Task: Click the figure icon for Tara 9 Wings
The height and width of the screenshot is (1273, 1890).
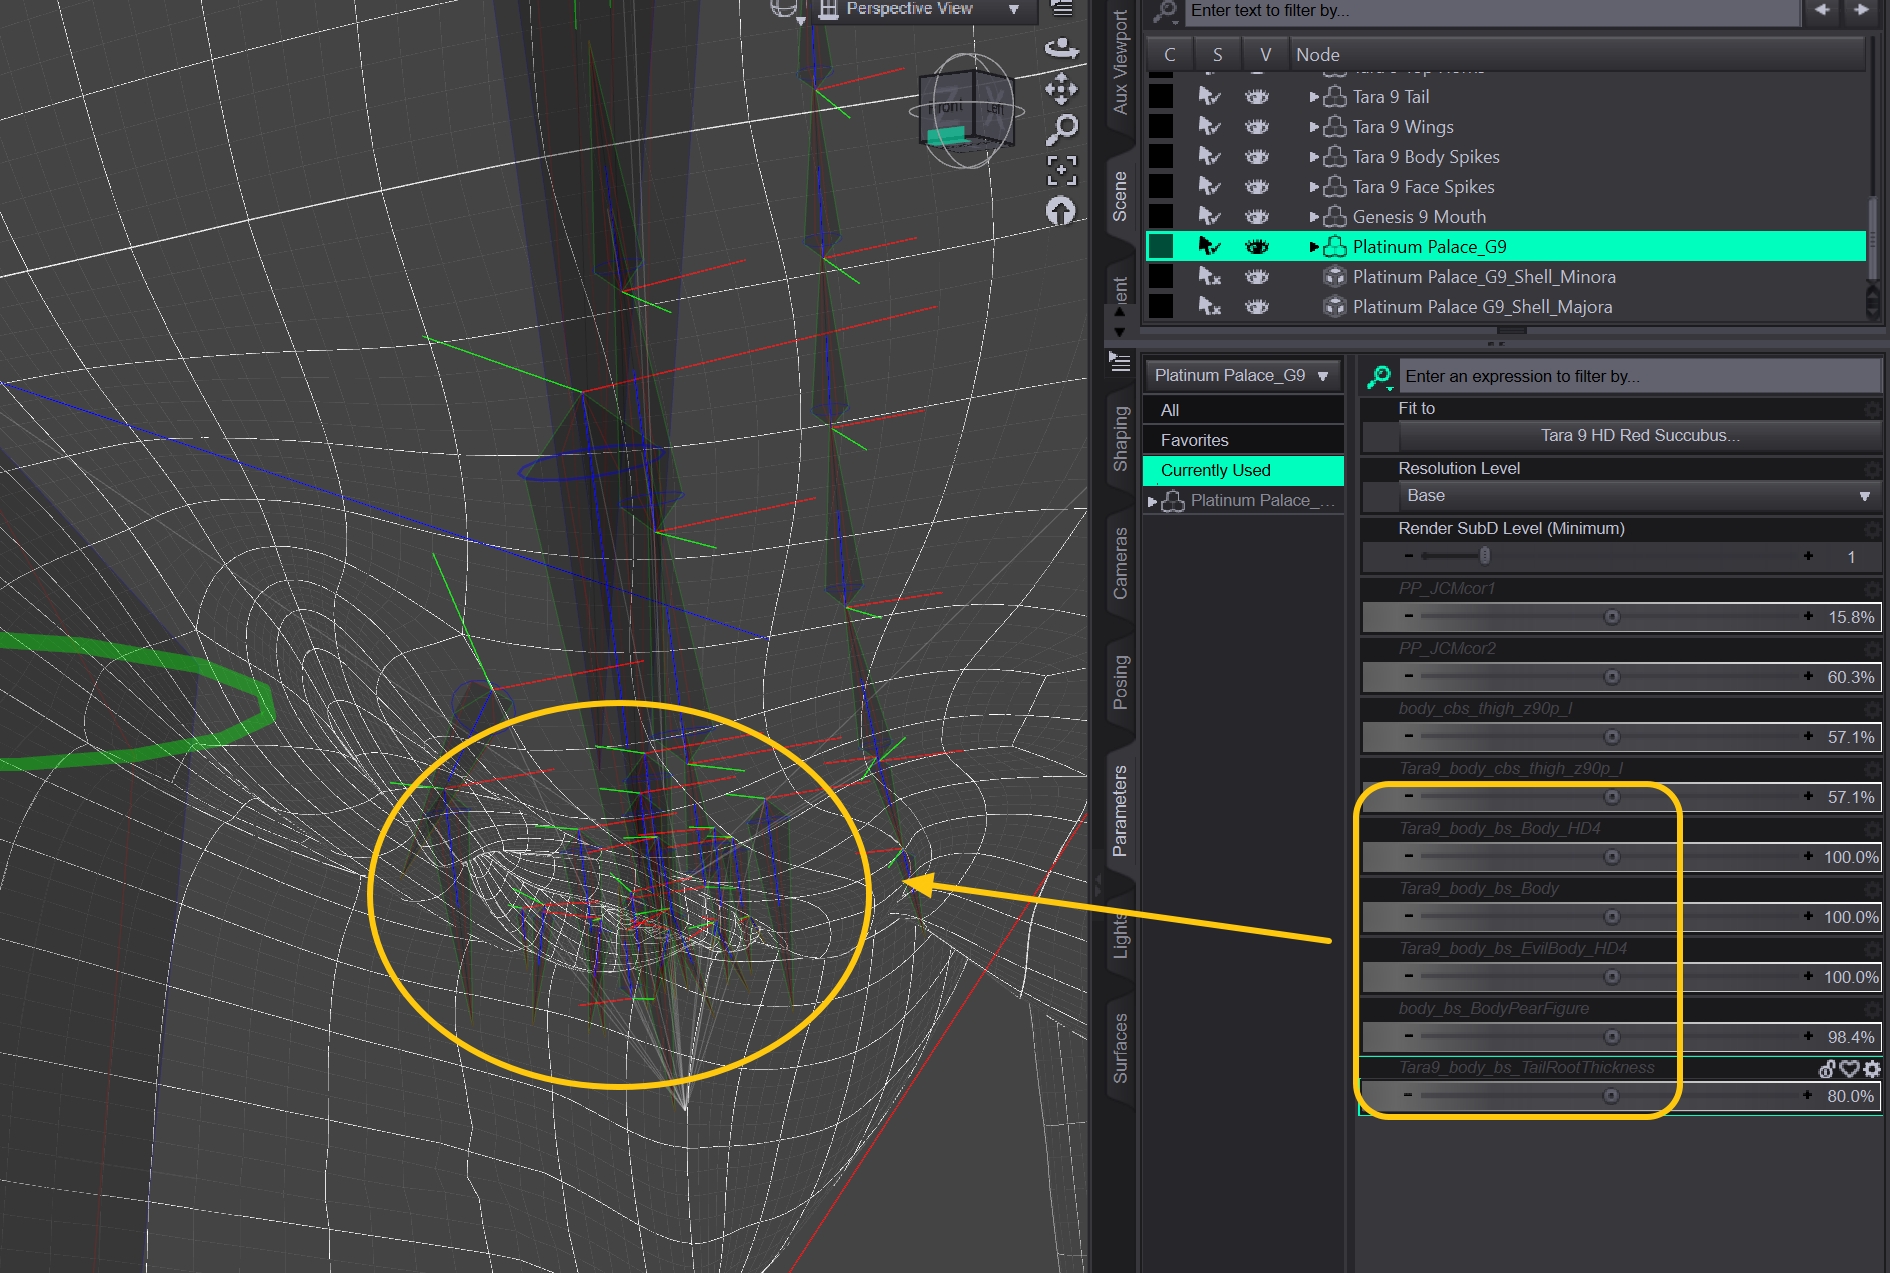Action: click(1335, 127)
